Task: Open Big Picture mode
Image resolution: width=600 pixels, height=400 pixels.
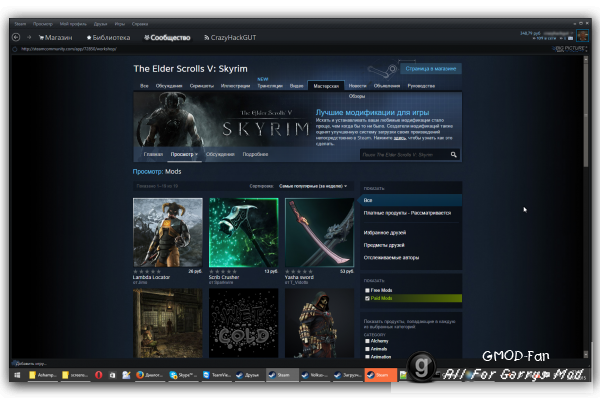Action: 569,49
